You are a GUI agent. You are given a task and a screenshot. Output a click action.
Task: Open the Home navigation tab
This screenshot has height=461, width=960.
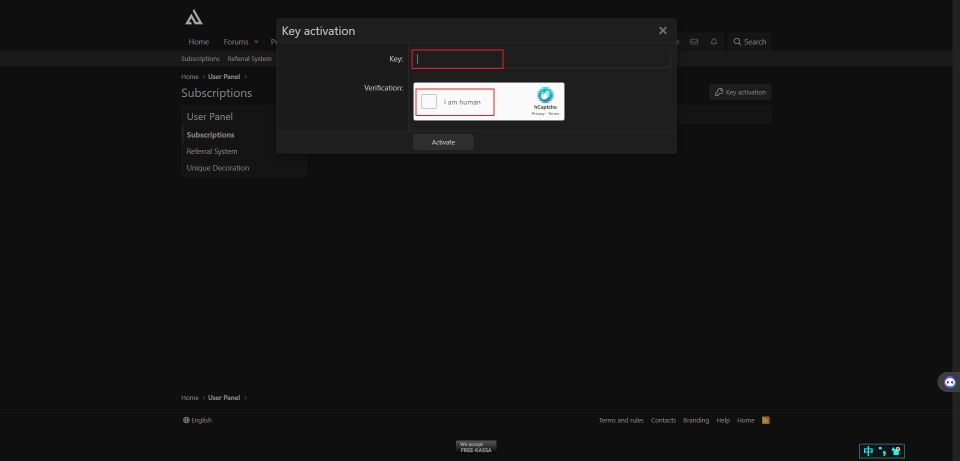pyautogui.click(x=199, y=42)
